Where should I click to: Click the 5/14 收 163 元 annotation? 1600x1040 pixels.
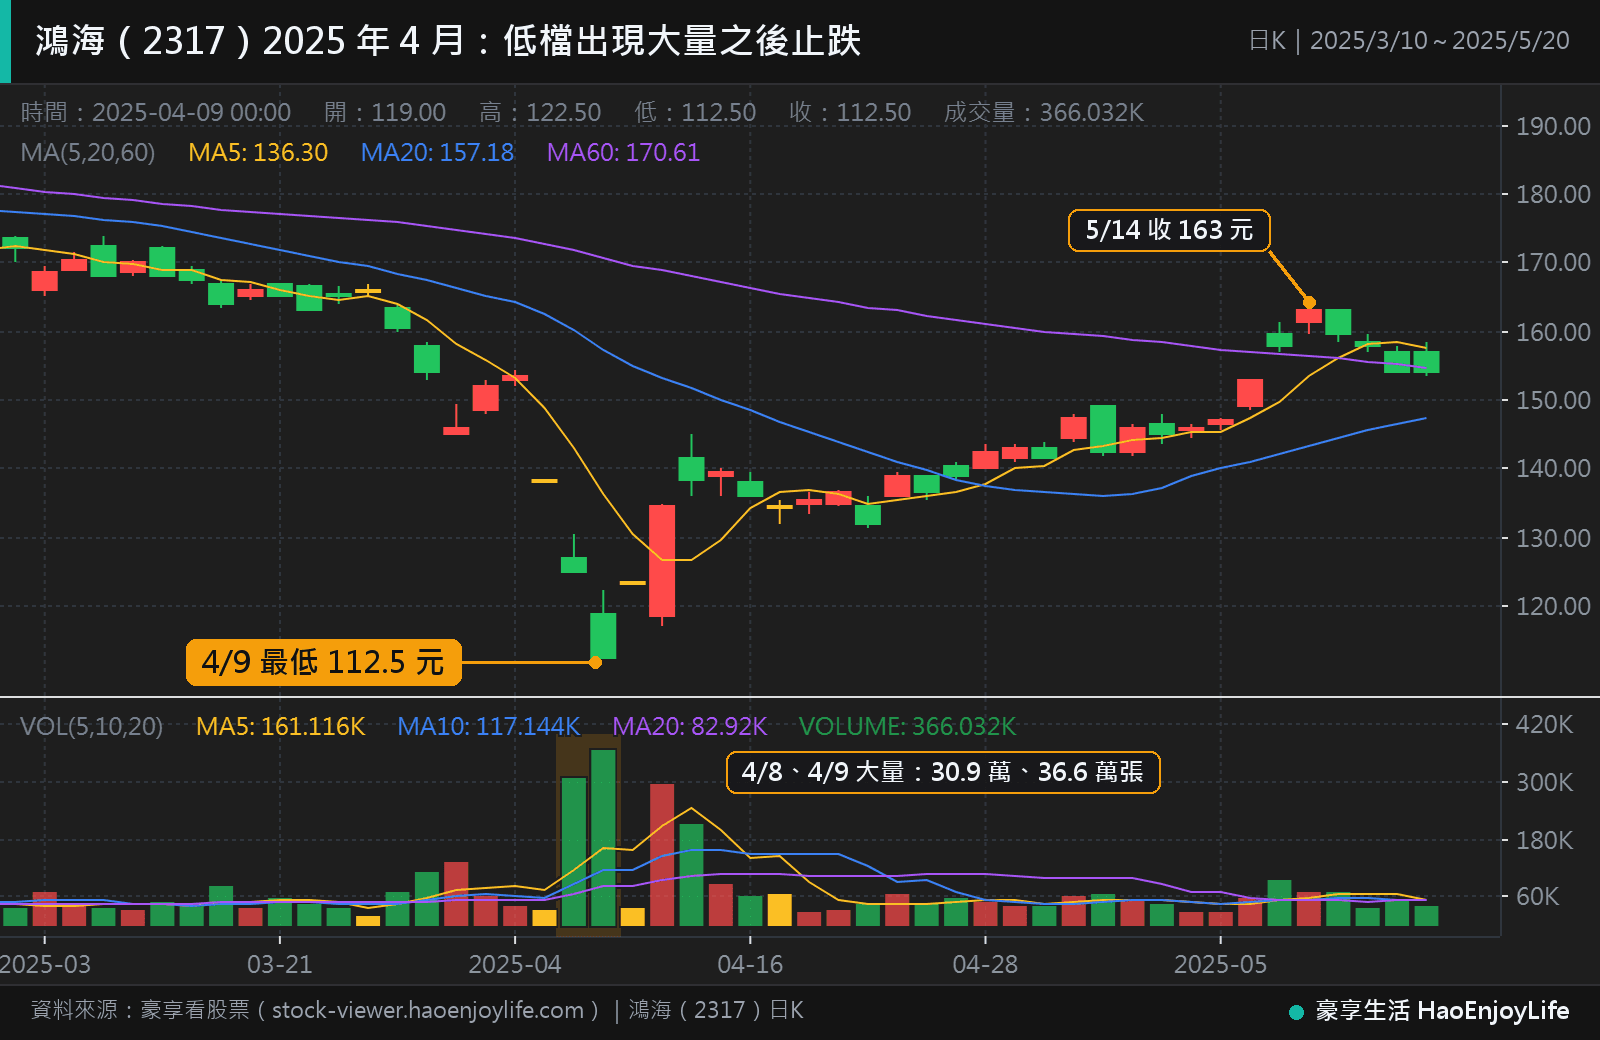(x=1169, y=230)
